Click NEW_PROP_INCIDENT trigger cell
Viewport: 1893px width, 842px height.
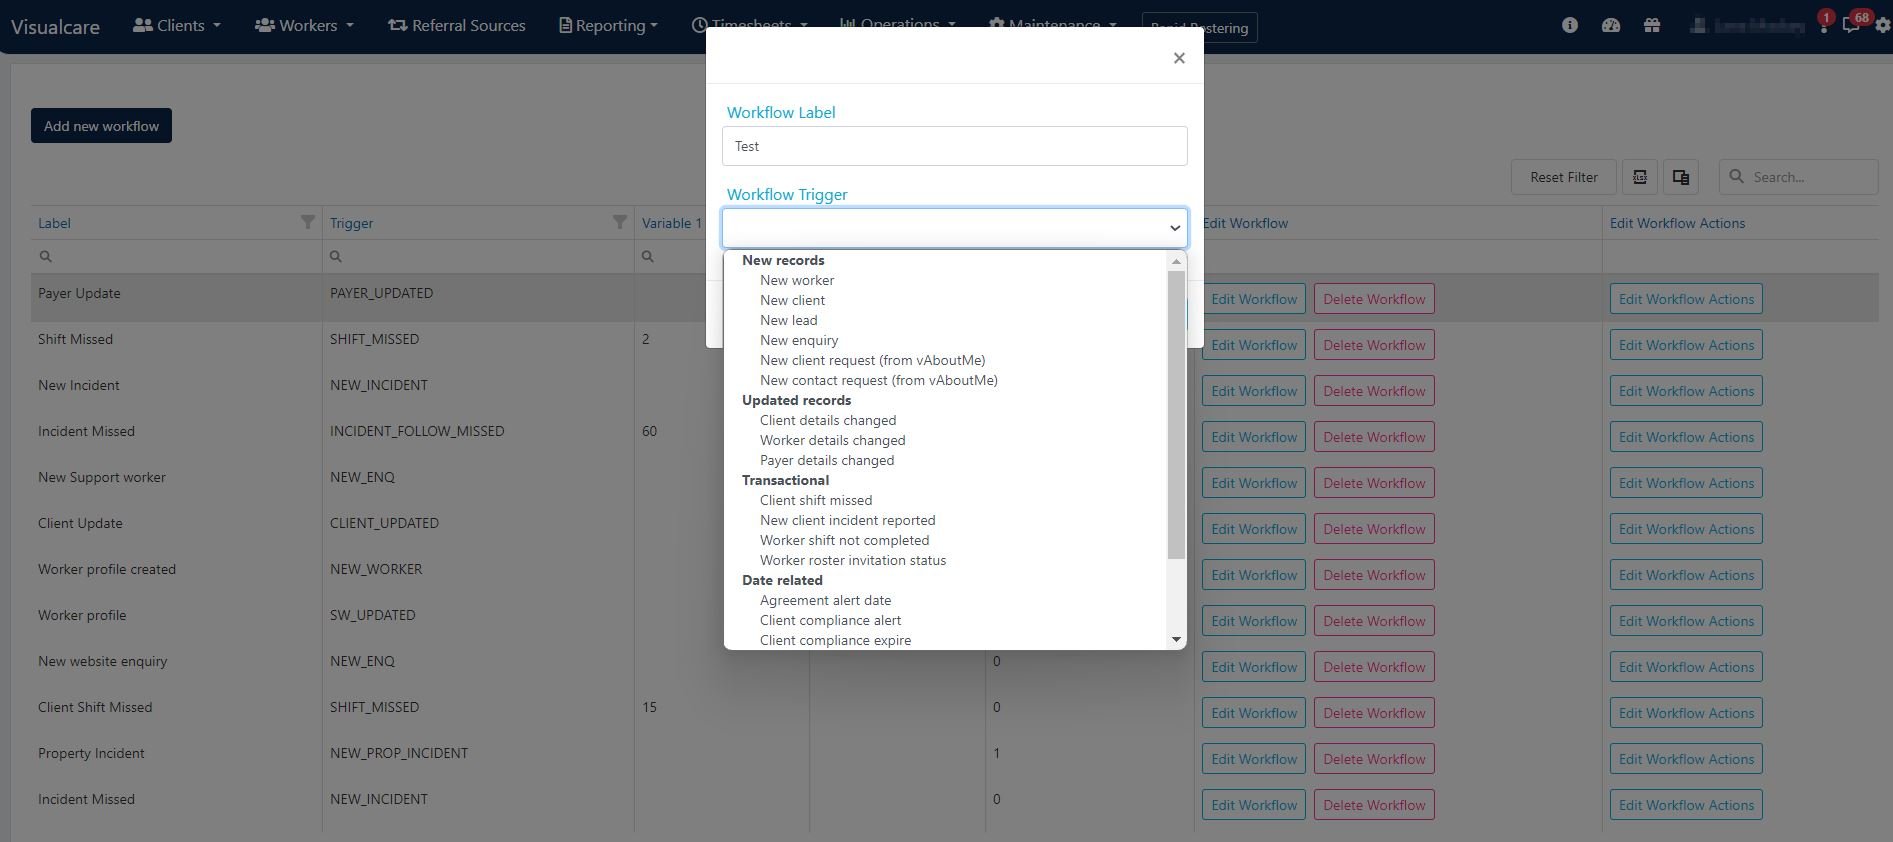(399, 753)
